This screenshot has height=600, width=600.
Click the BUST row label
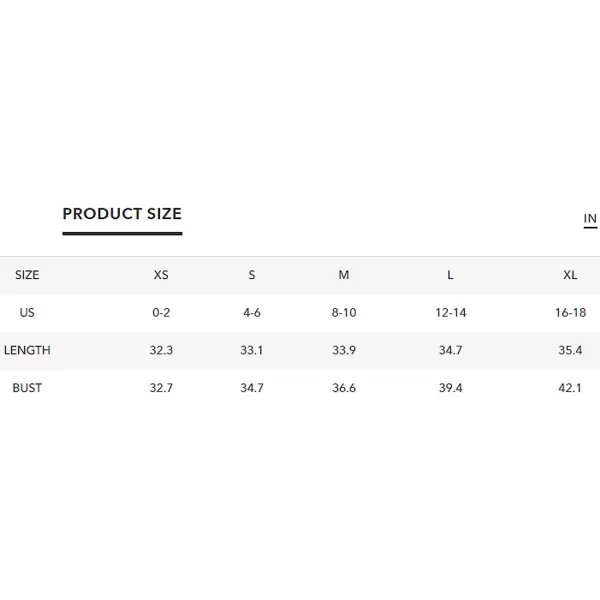27,388
